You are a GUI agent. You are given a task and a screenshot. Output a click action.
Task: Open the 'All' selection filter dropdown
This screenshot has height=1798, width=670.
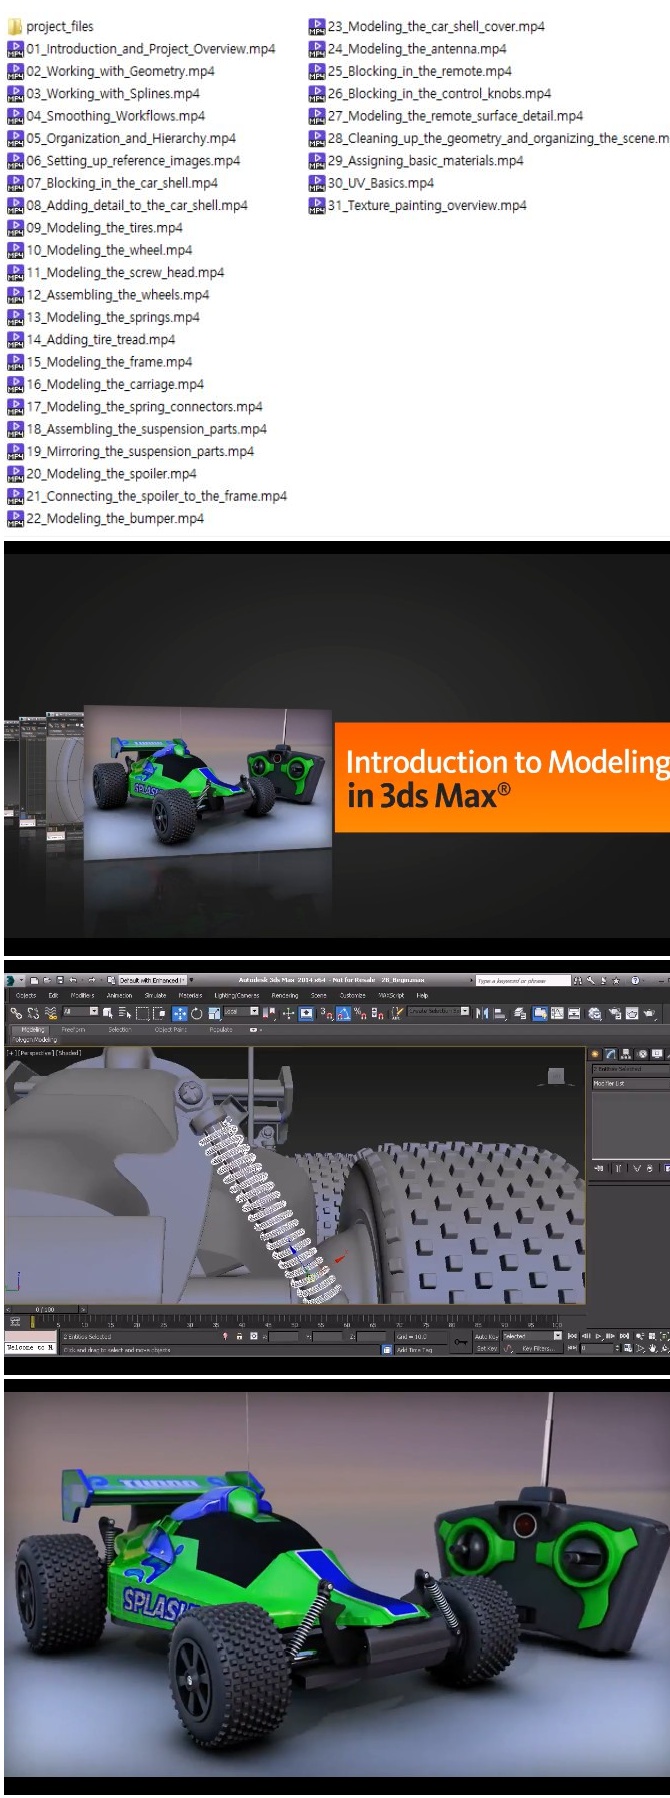point(80,1012)
